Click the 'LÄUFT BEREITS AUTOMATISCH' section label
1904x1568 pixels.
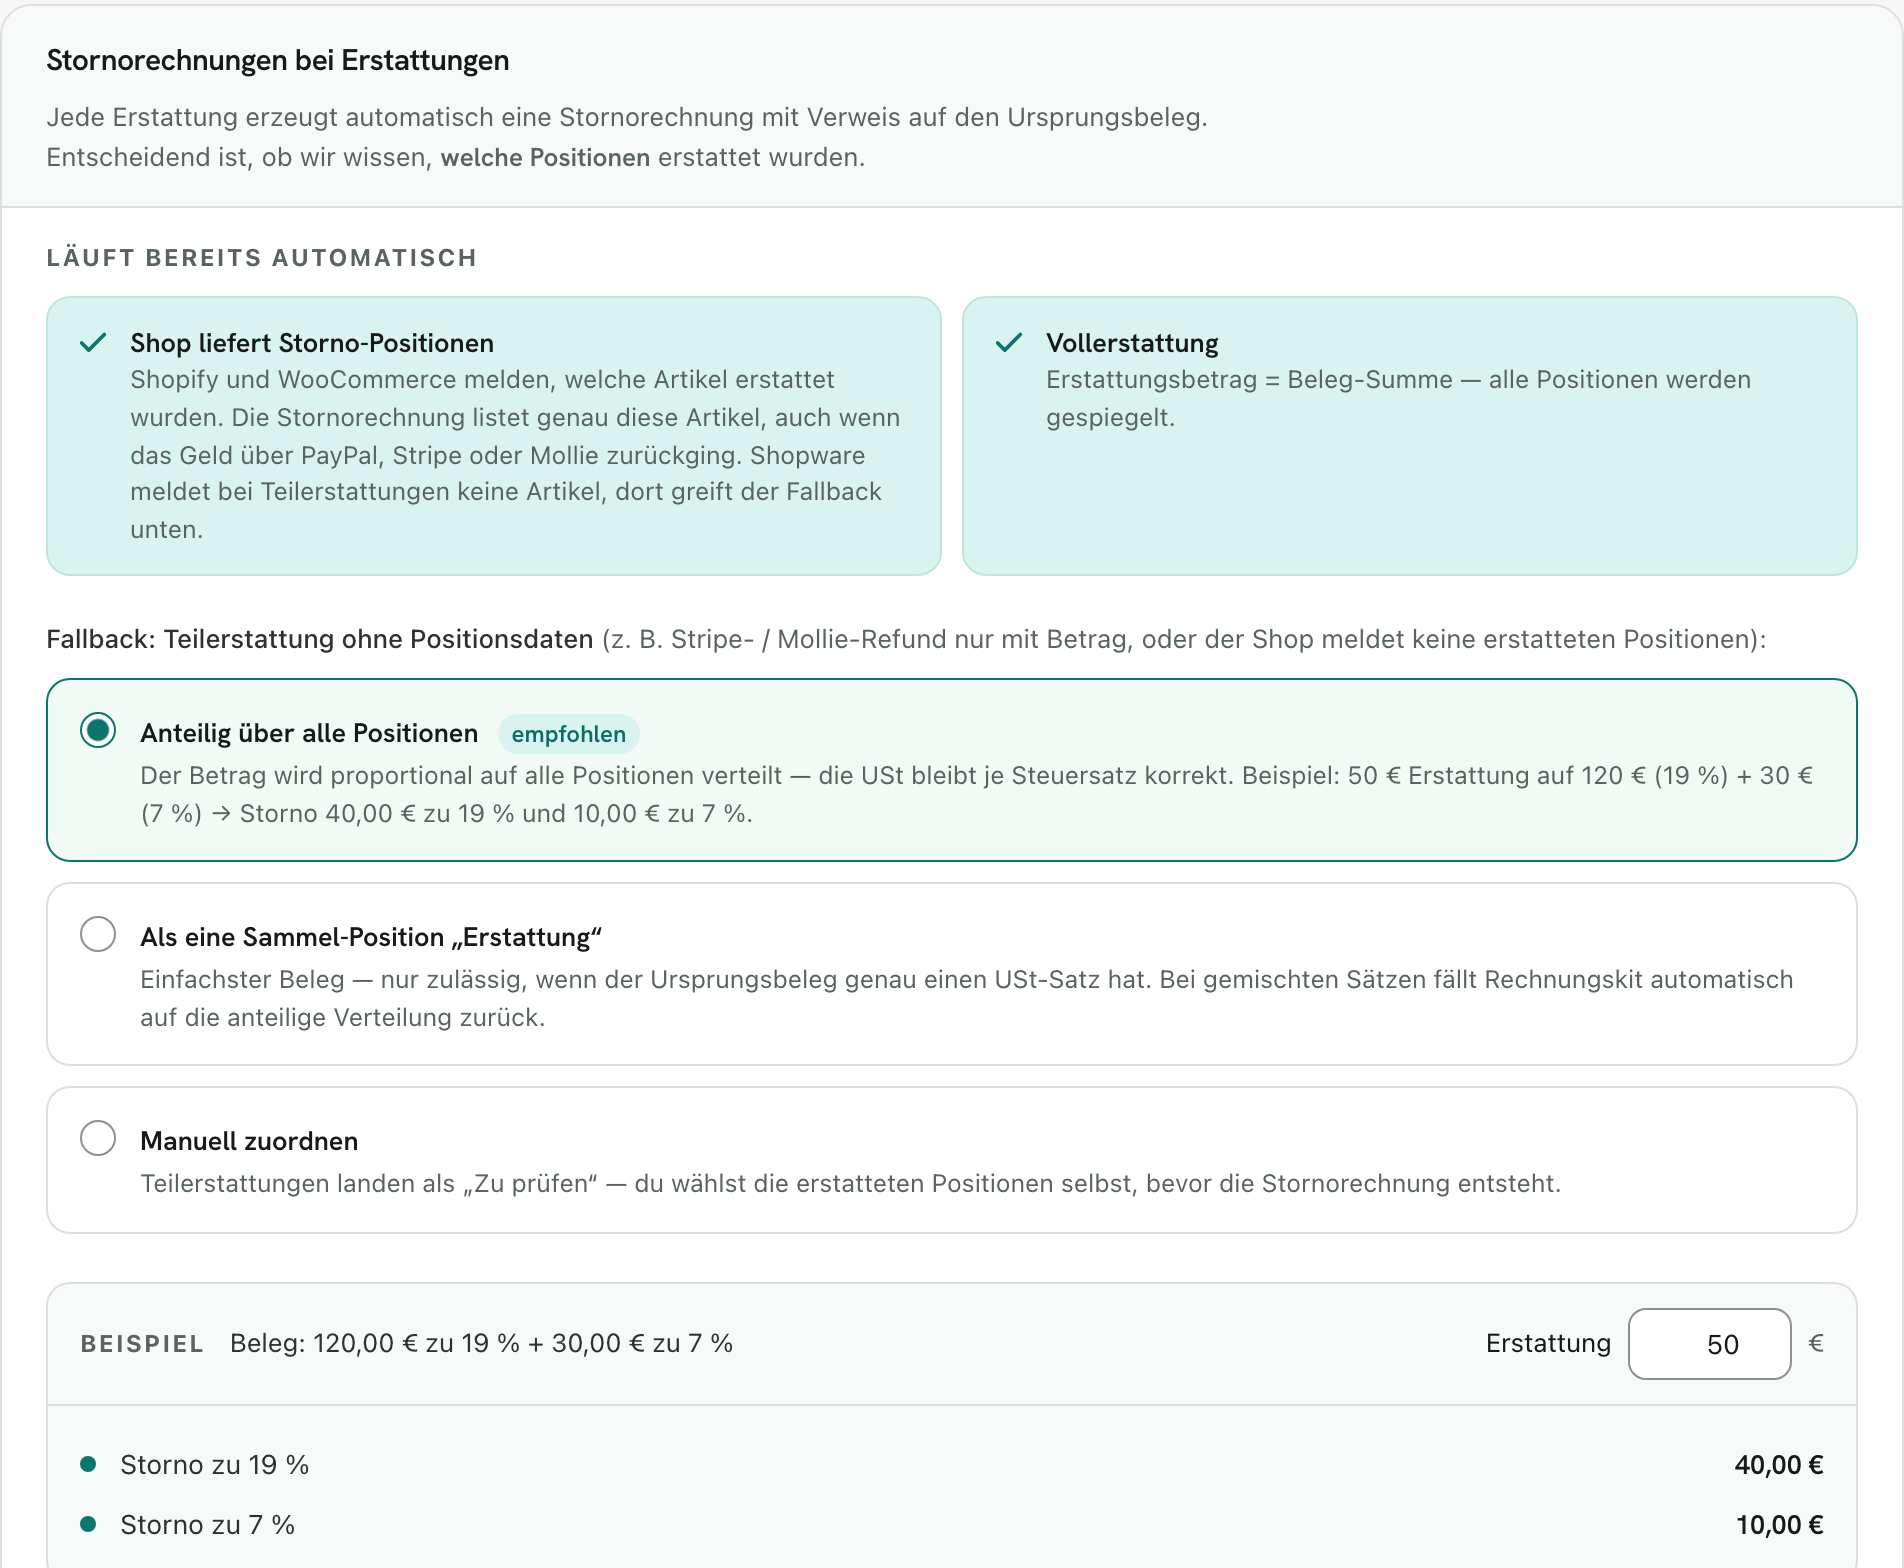click(262, 258)
